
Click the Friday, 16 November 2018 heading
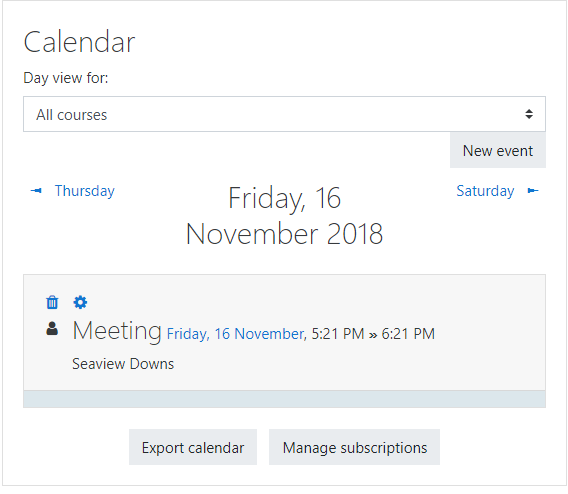coord(284,216)
